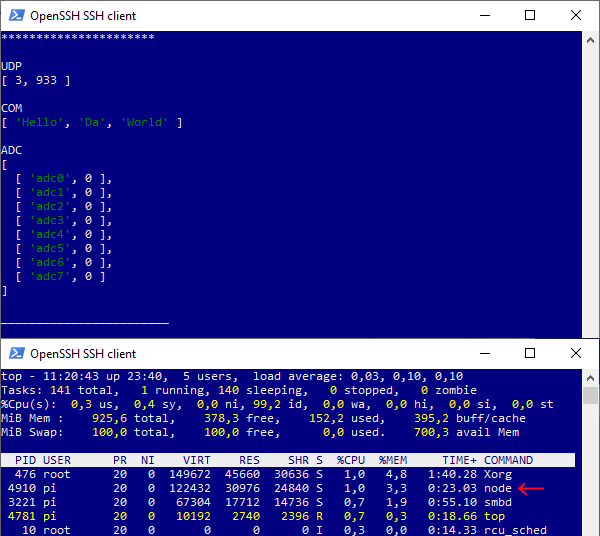Maximize the bottom OpenSSH SSH client window

[530, 353]
